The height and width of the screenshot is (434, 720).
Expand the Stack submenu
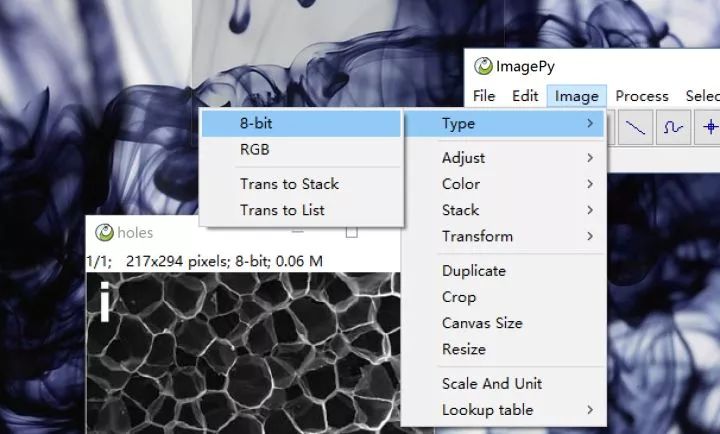pyautogui.click(x=504, y=210)
